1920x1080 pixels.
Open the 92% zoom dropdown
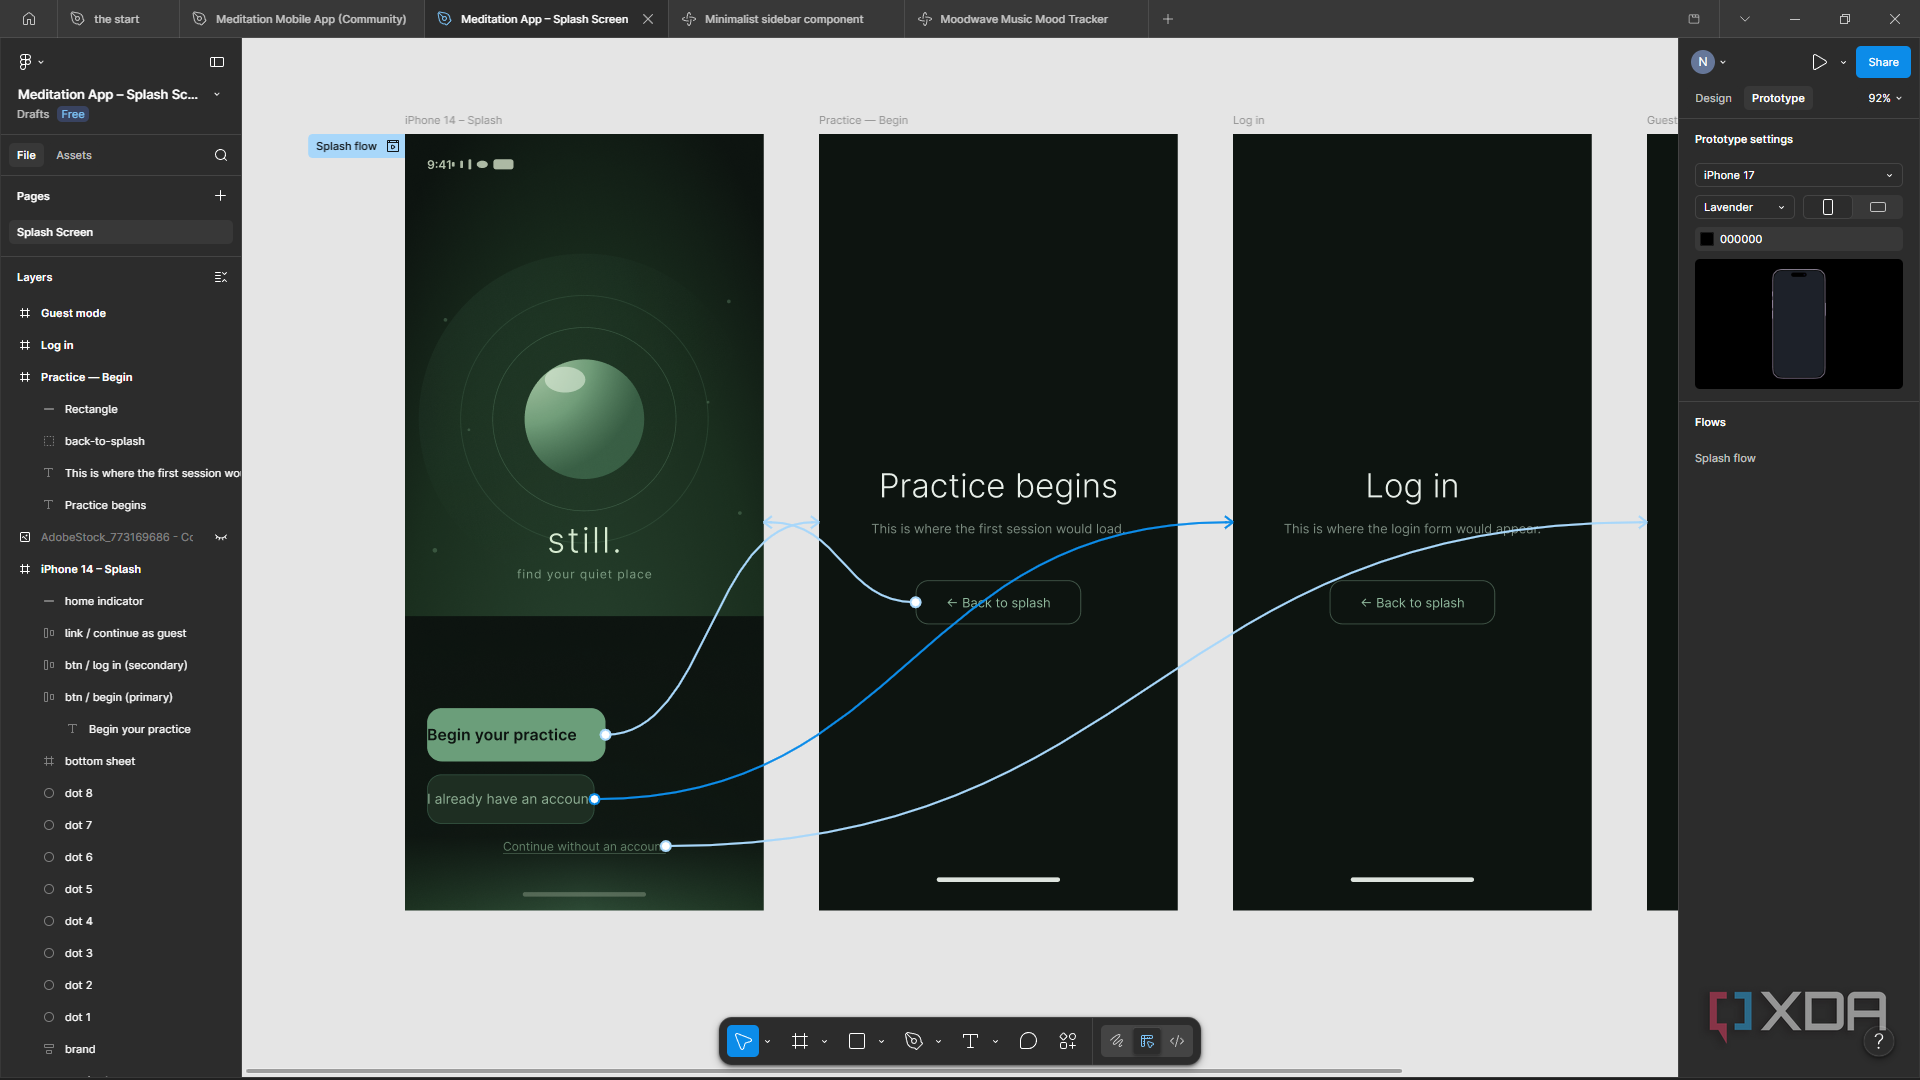click(x=1884, y=98)
